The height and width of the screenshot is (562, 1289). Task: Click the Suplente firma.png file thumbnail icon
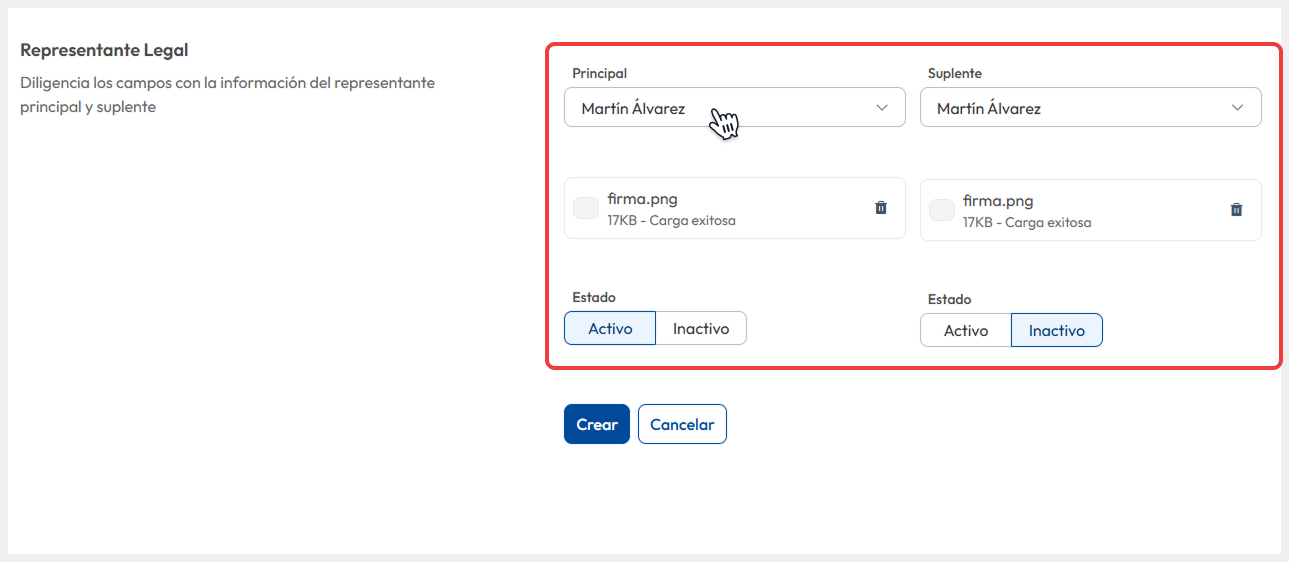click(942, 210)
